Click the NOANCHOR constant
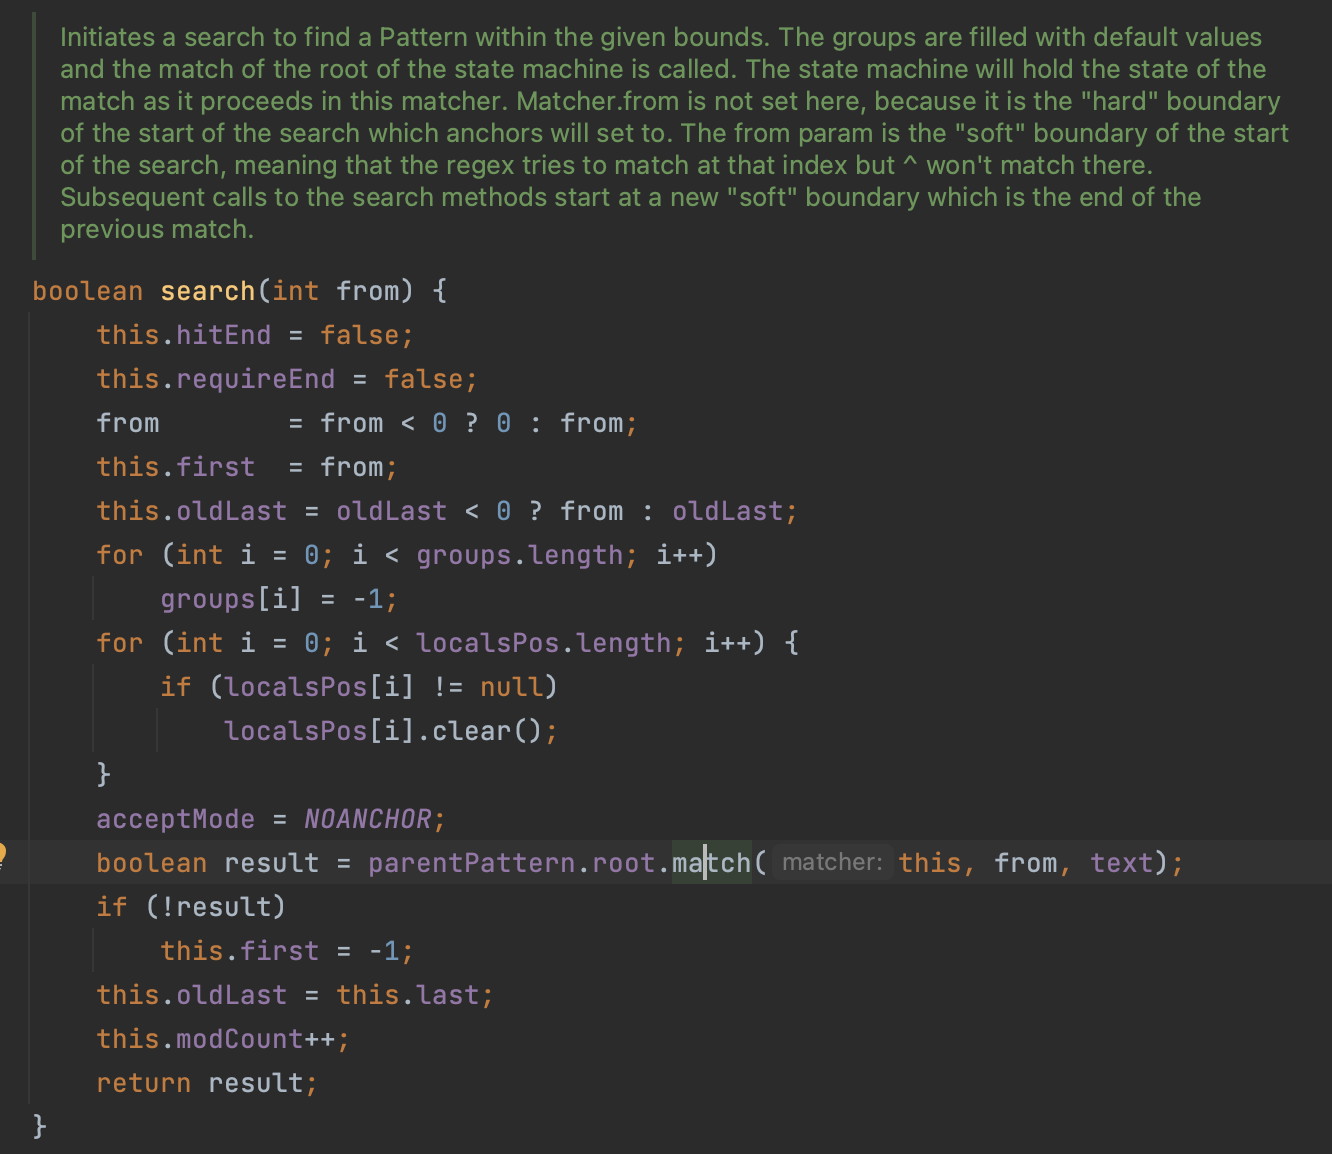 (367, 819)
